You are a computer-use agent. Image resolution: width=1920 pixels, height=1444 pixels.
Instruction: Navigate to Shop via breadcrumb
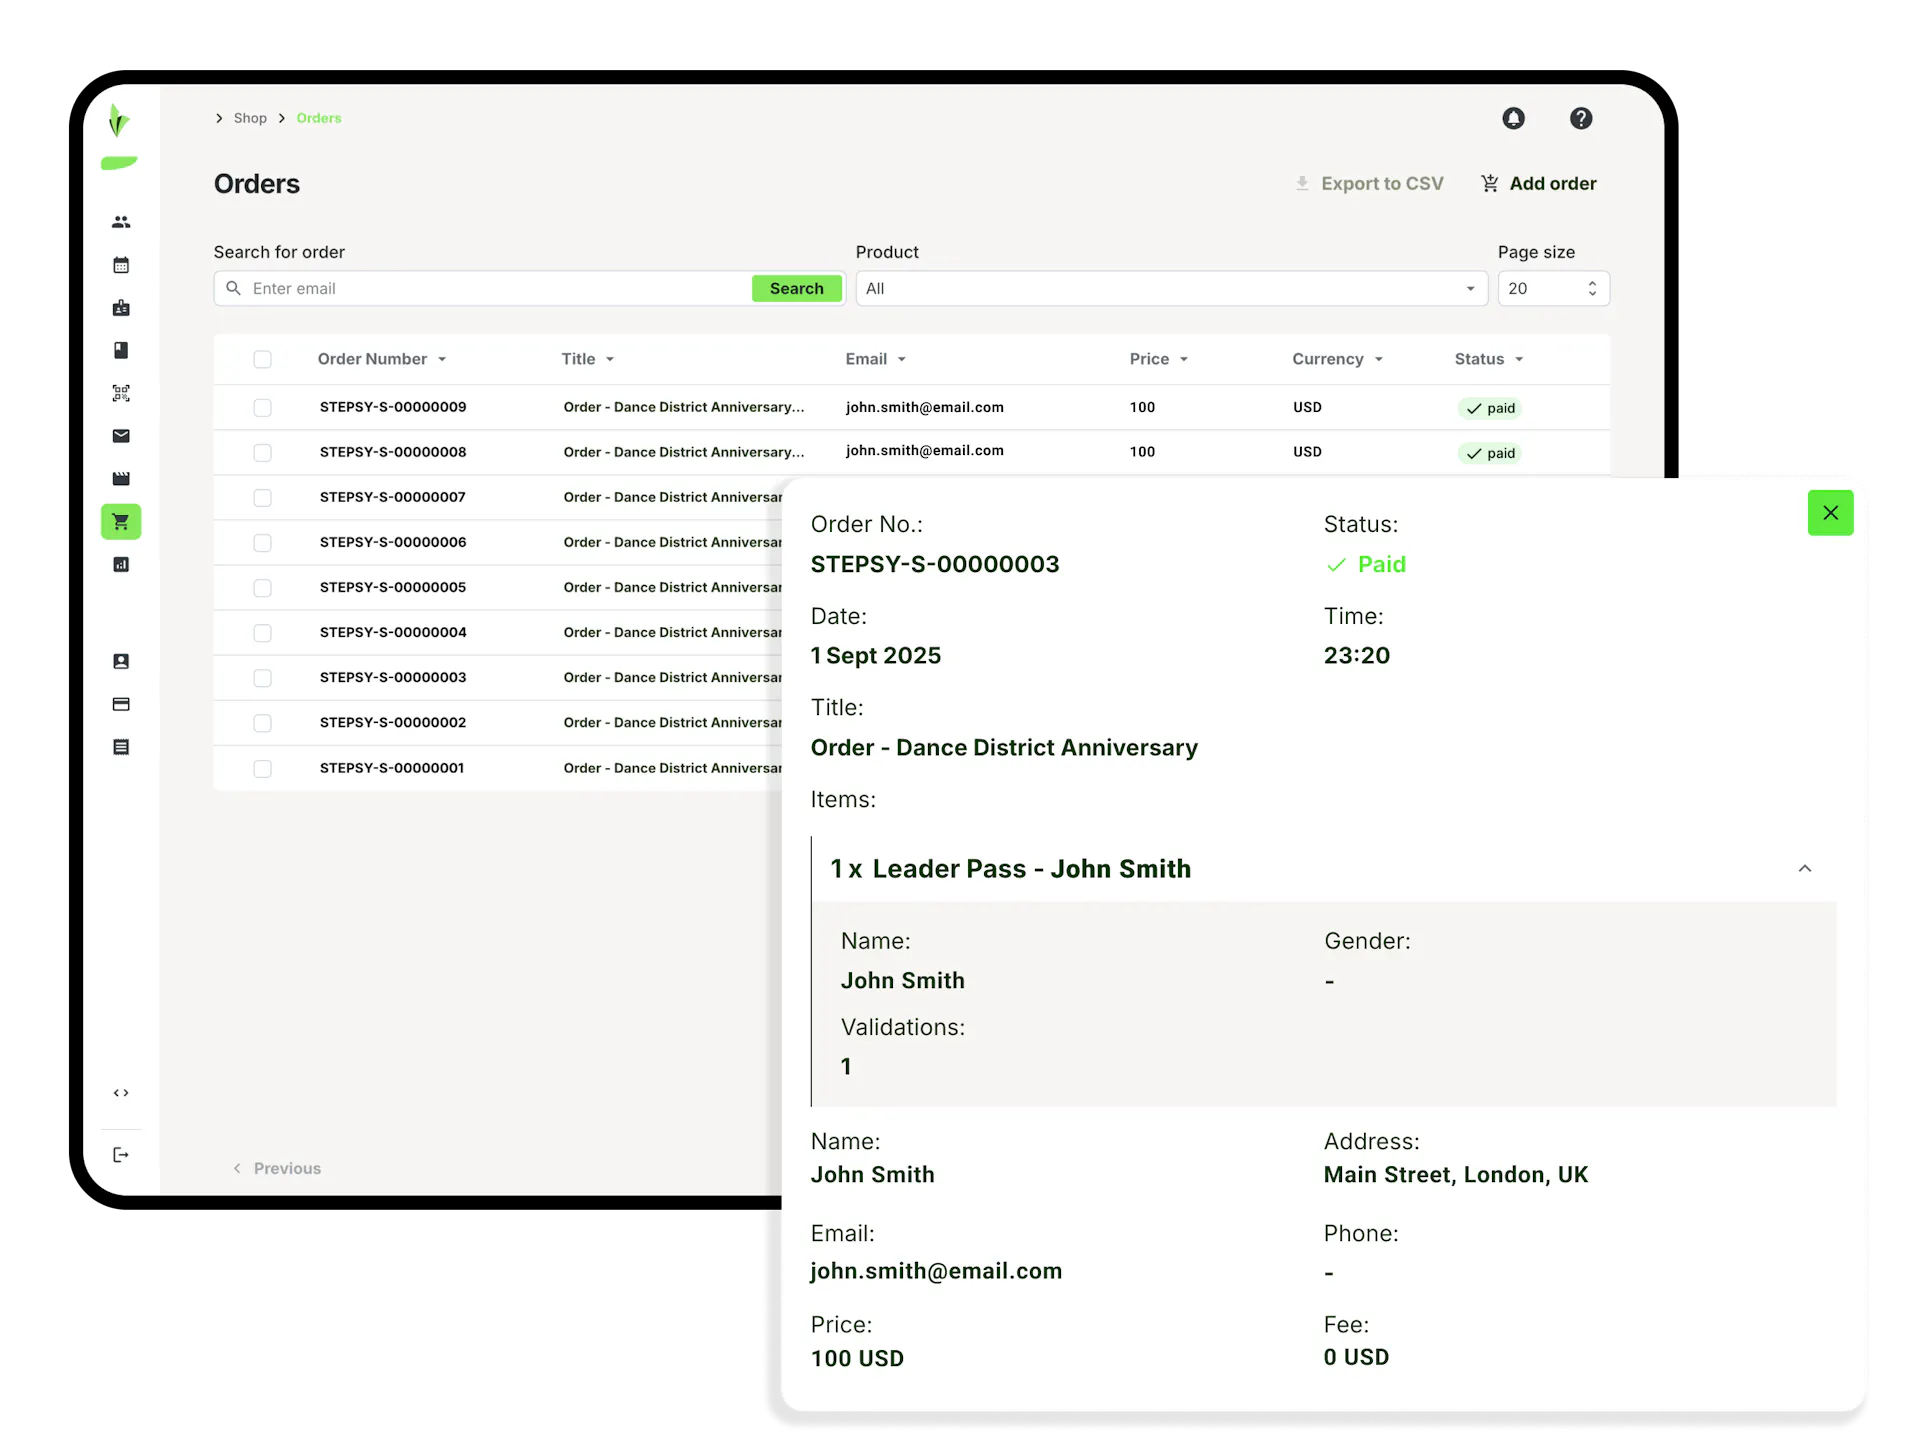point(250,118)
